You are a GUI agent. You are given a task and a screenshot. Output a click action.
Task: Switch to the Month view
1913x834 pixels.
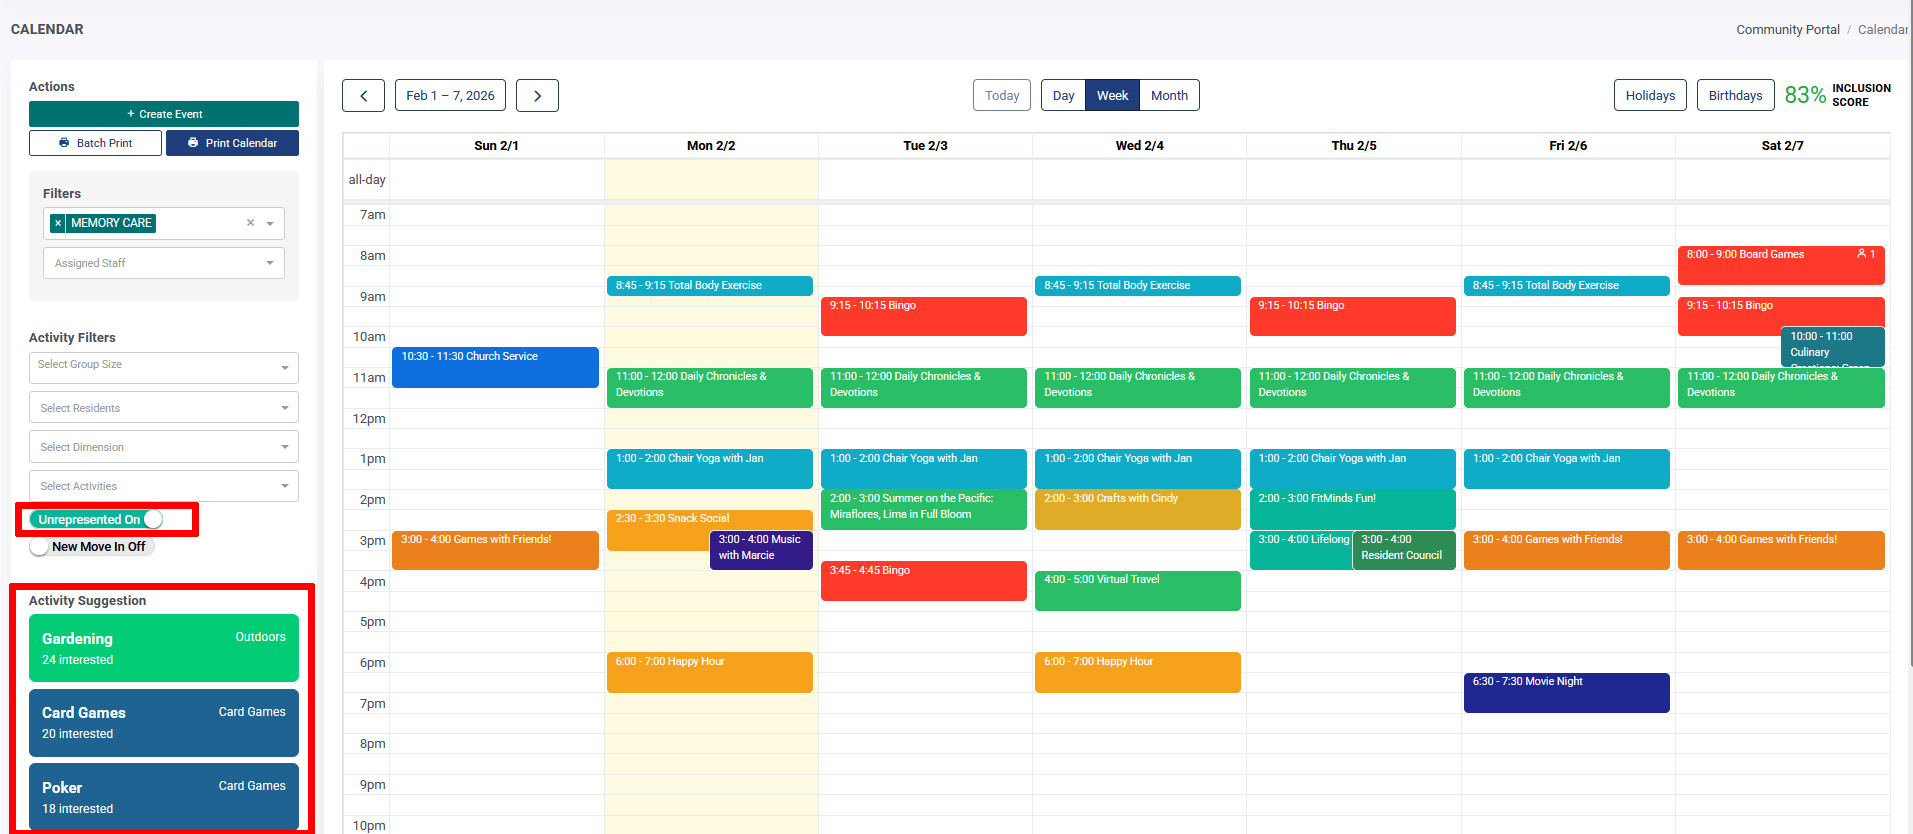1169,96
